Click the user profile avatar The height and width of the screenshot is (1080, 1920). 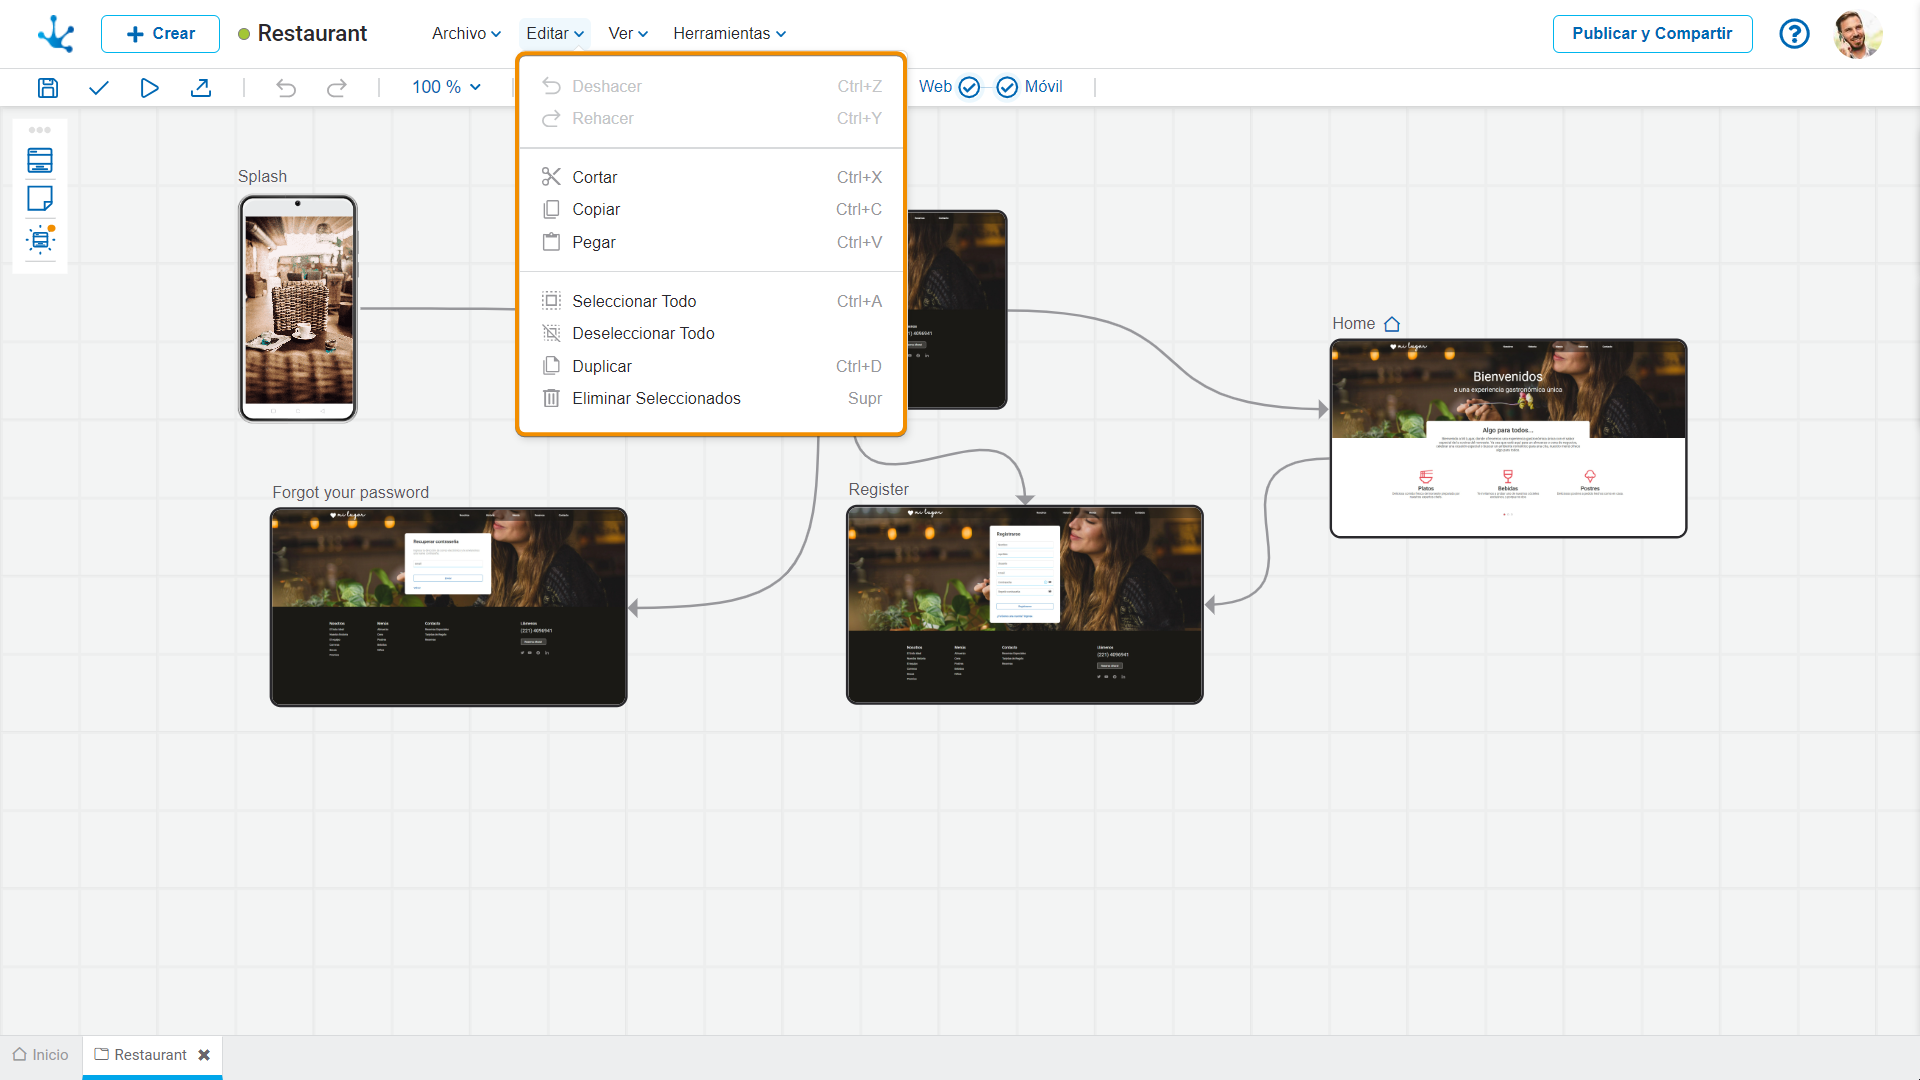(1857, 34)
